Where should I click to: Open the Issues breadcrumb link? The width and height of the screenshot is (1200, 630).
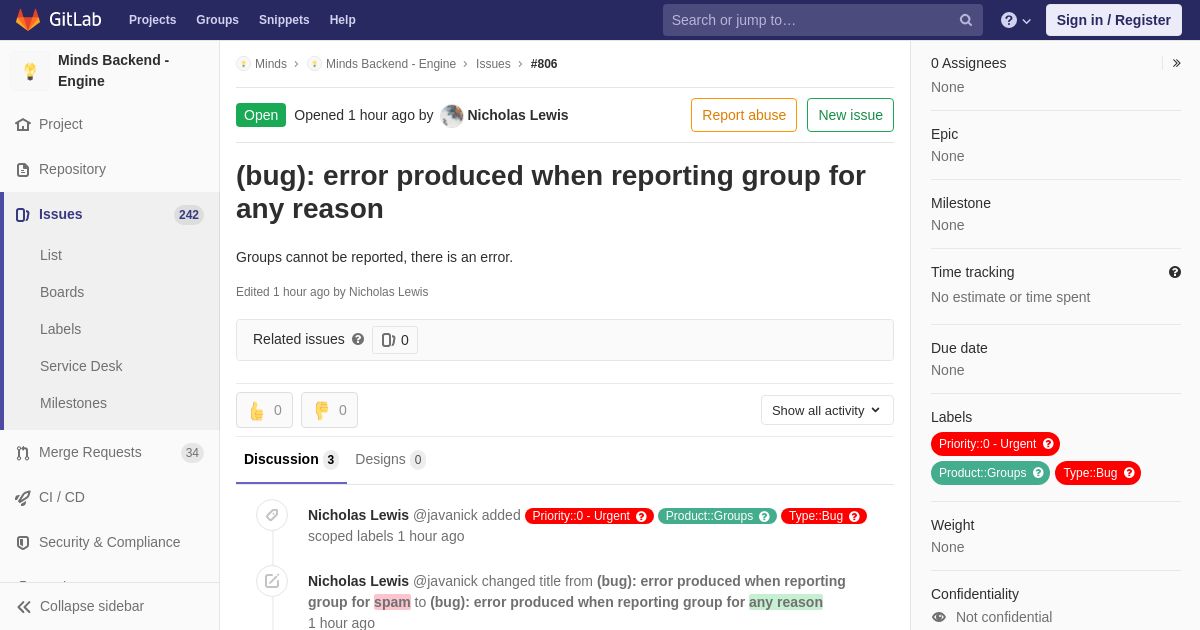493,64
